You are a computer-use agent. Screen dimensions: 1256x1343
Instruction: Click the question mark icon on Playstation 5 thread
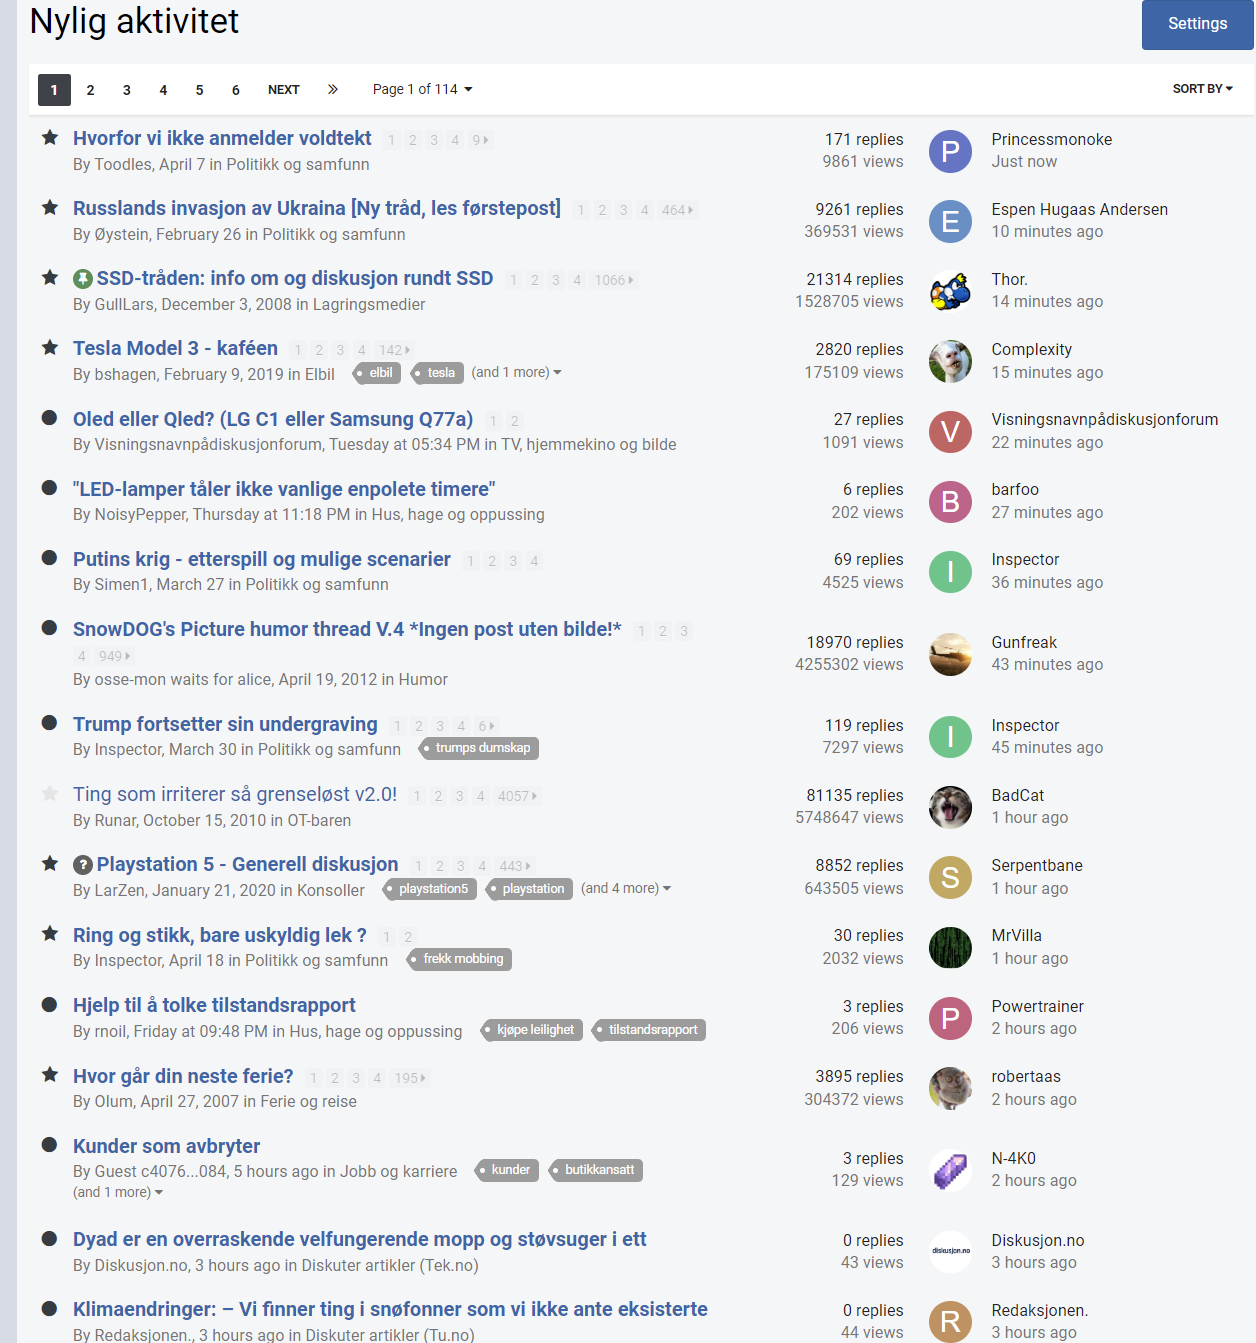coord(83,865)
